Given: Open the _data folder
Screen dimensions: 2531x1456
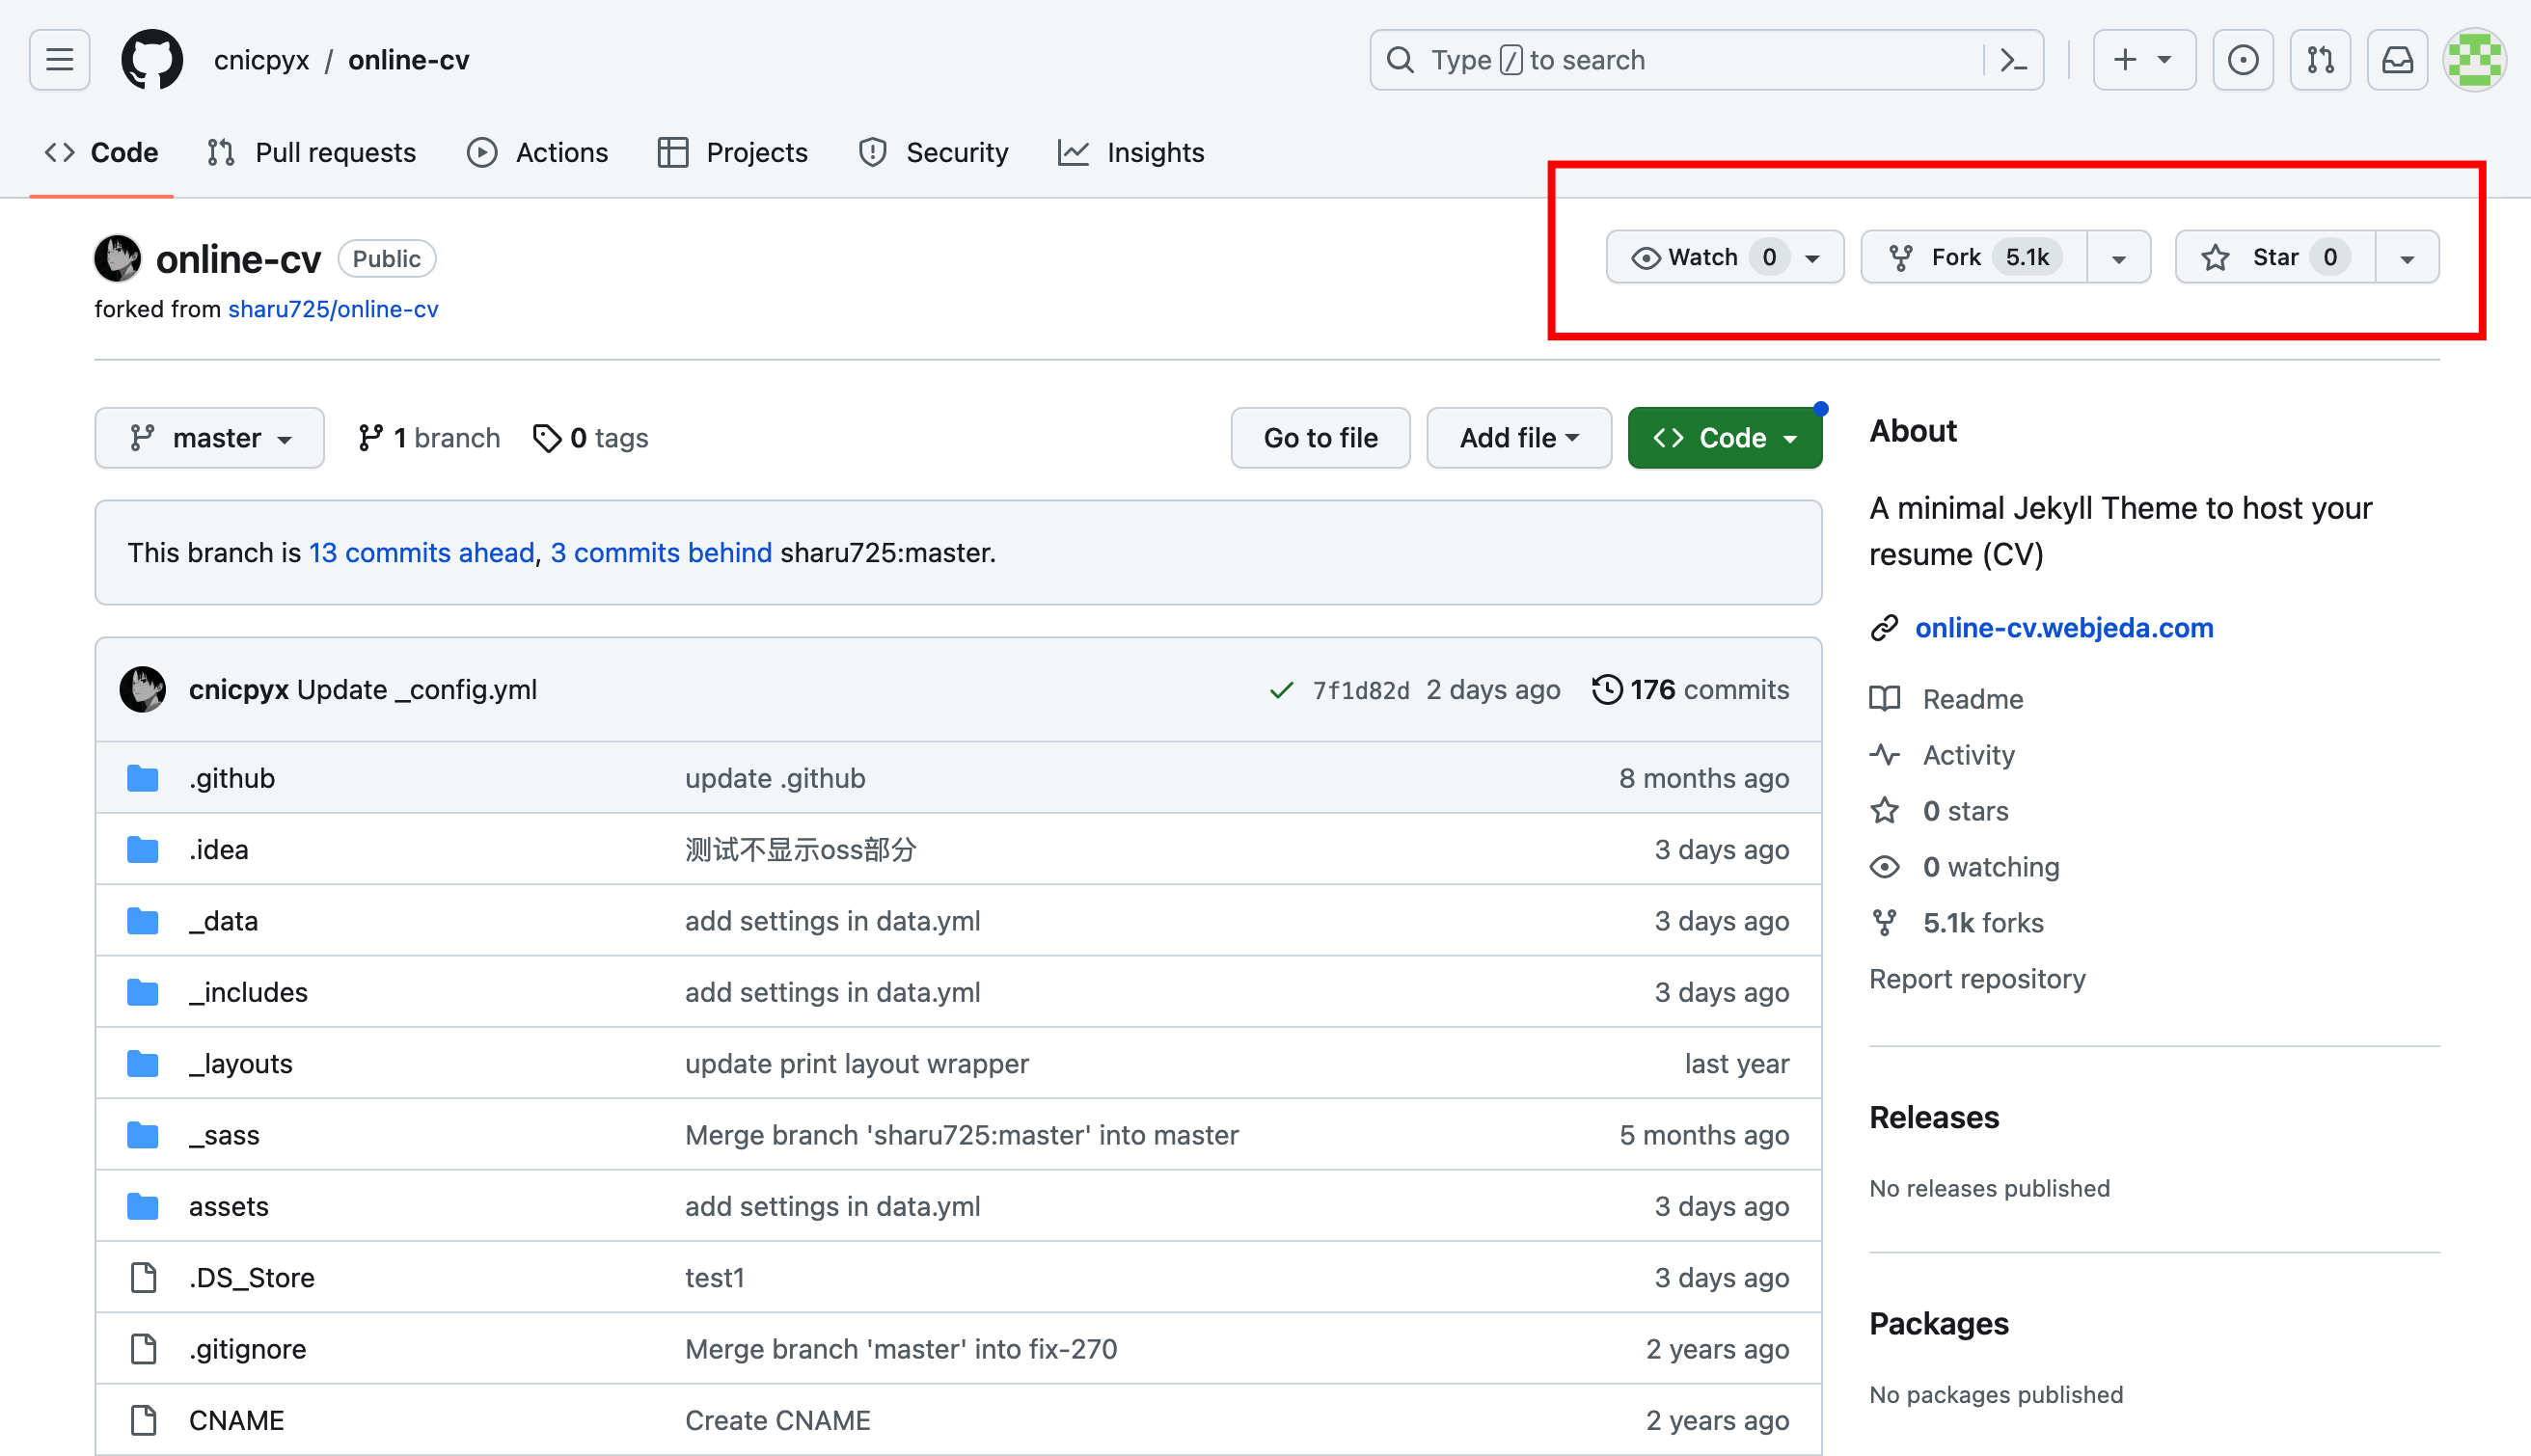Looking at the screenshot, I should [223, 921].
